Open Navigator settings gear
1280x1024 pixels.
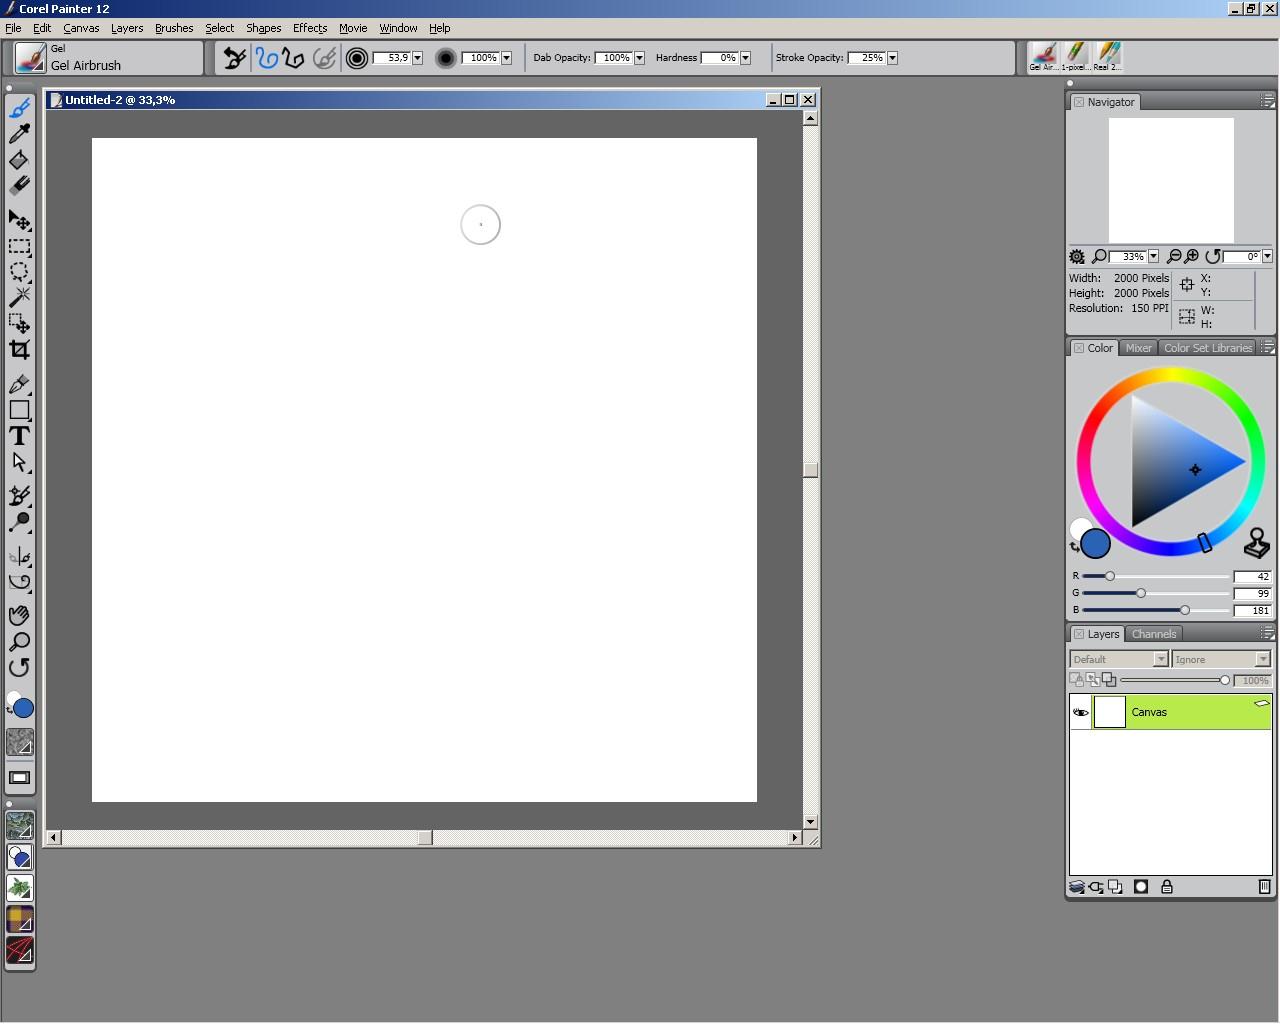(1077, 257)
